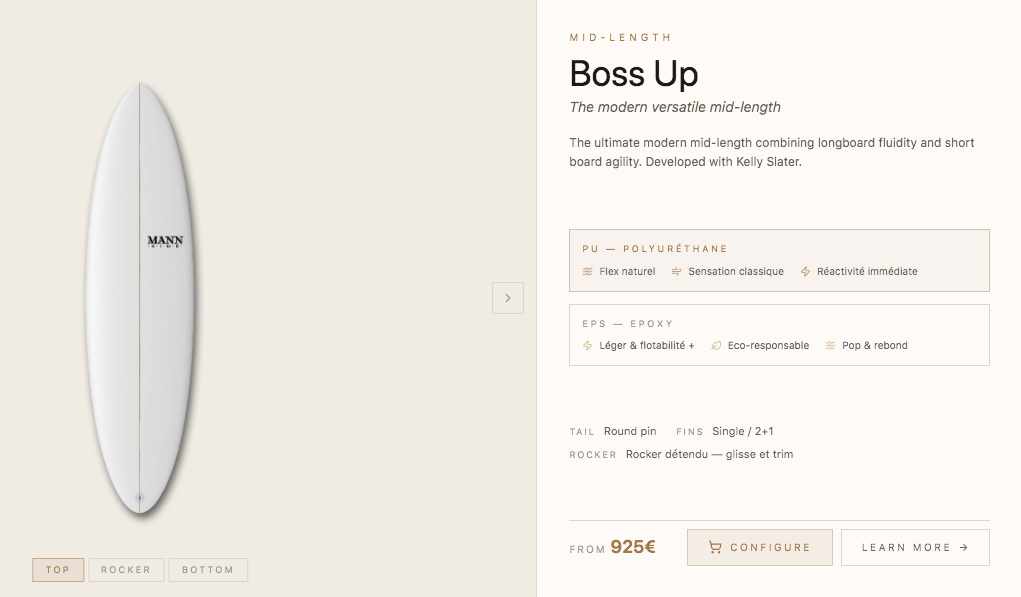1021x597 pixels.
Task: Click the waves icon beside Flex naturel
Action: pyautogui.click(x=588, y=272)
